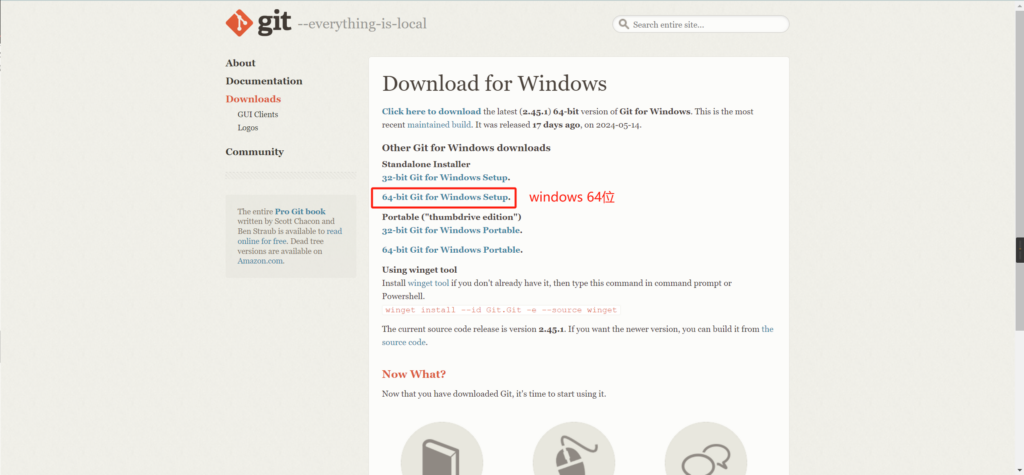Open the Logos page
1024x475 pixels.
[248, 127]
